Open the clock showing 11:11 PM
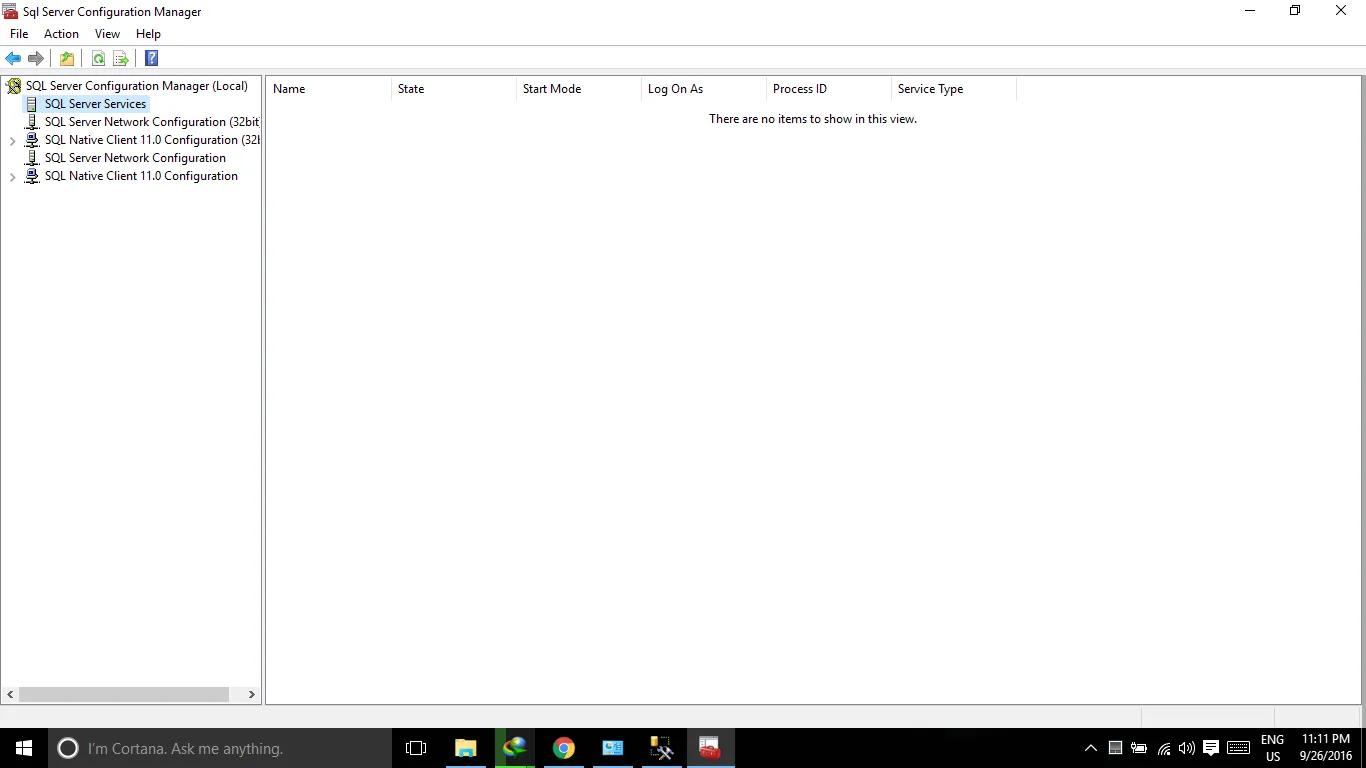The width and height of the screenshot is (1366, 768). pos(1326,748)
